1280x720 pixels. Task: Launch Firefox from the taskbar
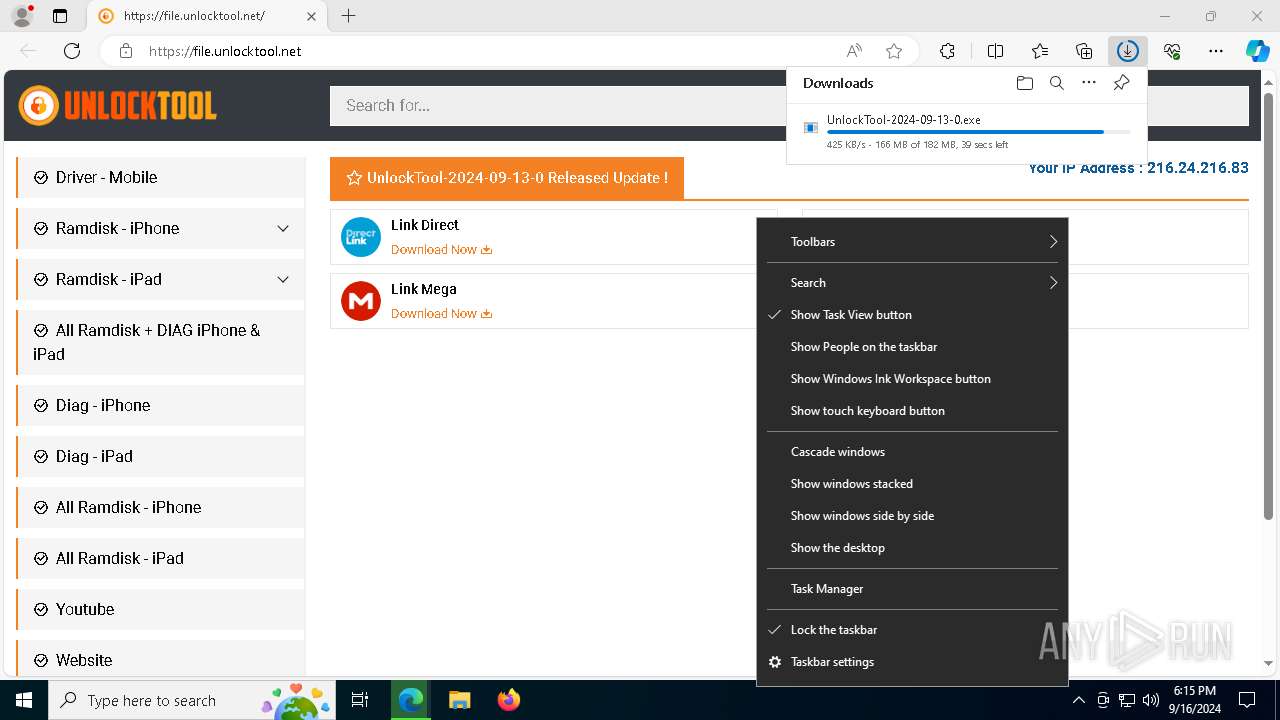click(x=508, y=700)
